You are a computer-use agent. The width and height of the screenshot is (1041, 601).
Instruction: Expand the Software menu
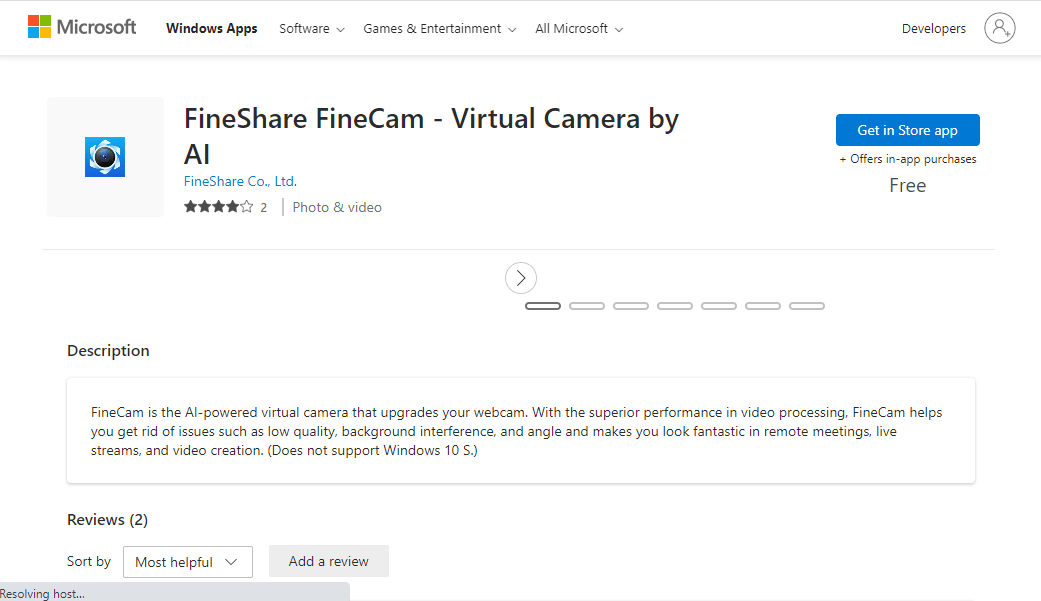click(311, 29)
